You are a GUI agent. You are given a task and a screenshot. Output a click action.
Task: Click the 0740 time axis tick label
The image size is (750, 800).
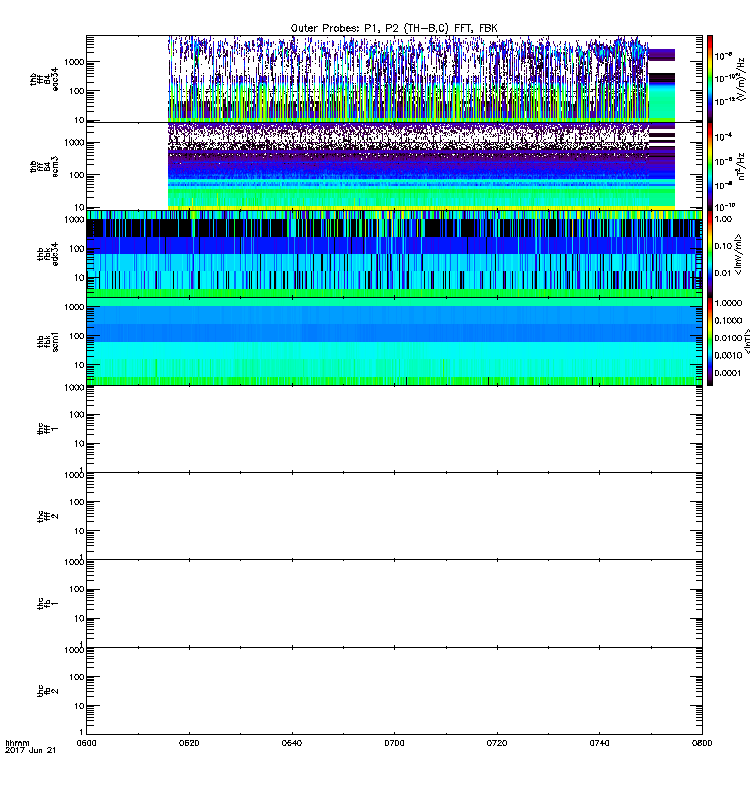599,744
